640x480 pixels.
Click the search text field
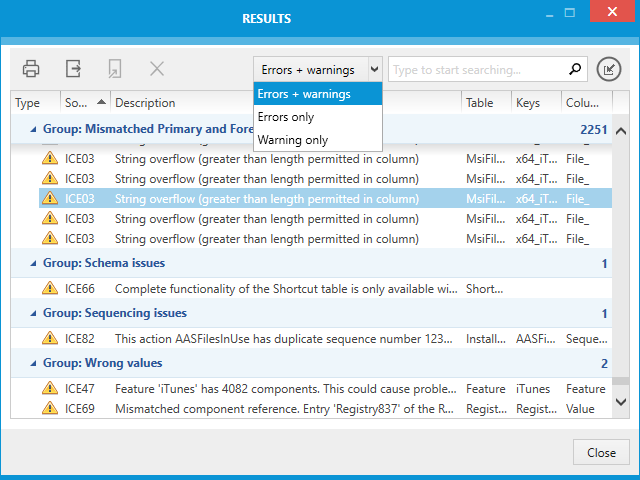pyautogui.click(x=477, y=70)
